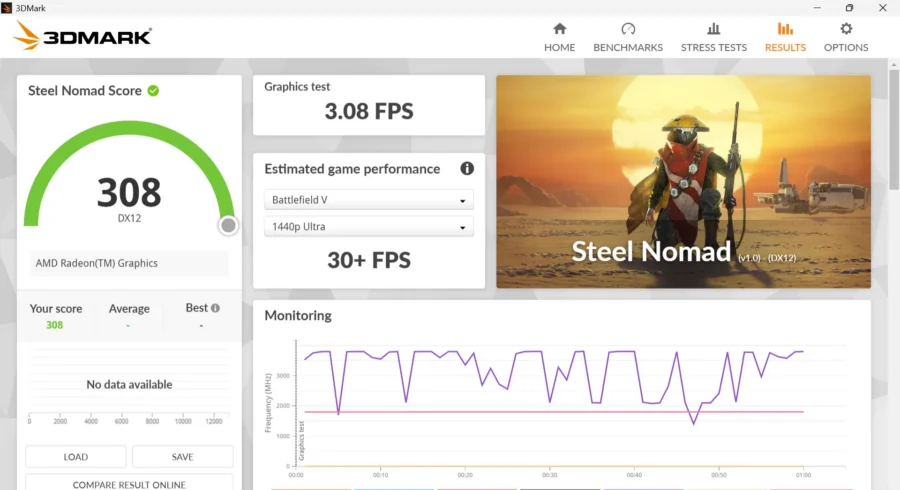Click the No data available text
Screen dimensions: 900x490
click(x=129, y=384)
